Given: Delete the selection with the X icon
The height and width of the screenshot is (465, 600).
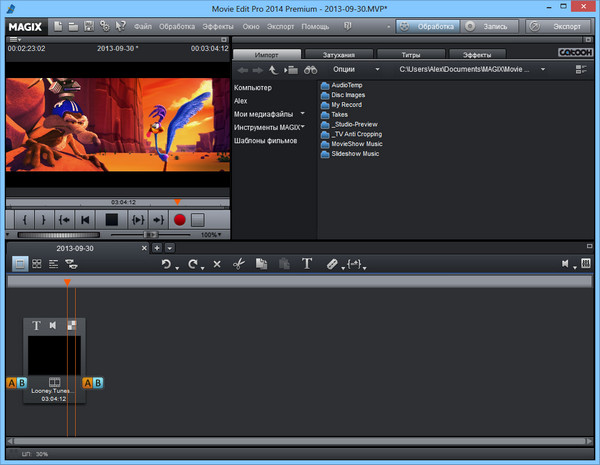Looking at the screenshot, I should coord(217,264).
